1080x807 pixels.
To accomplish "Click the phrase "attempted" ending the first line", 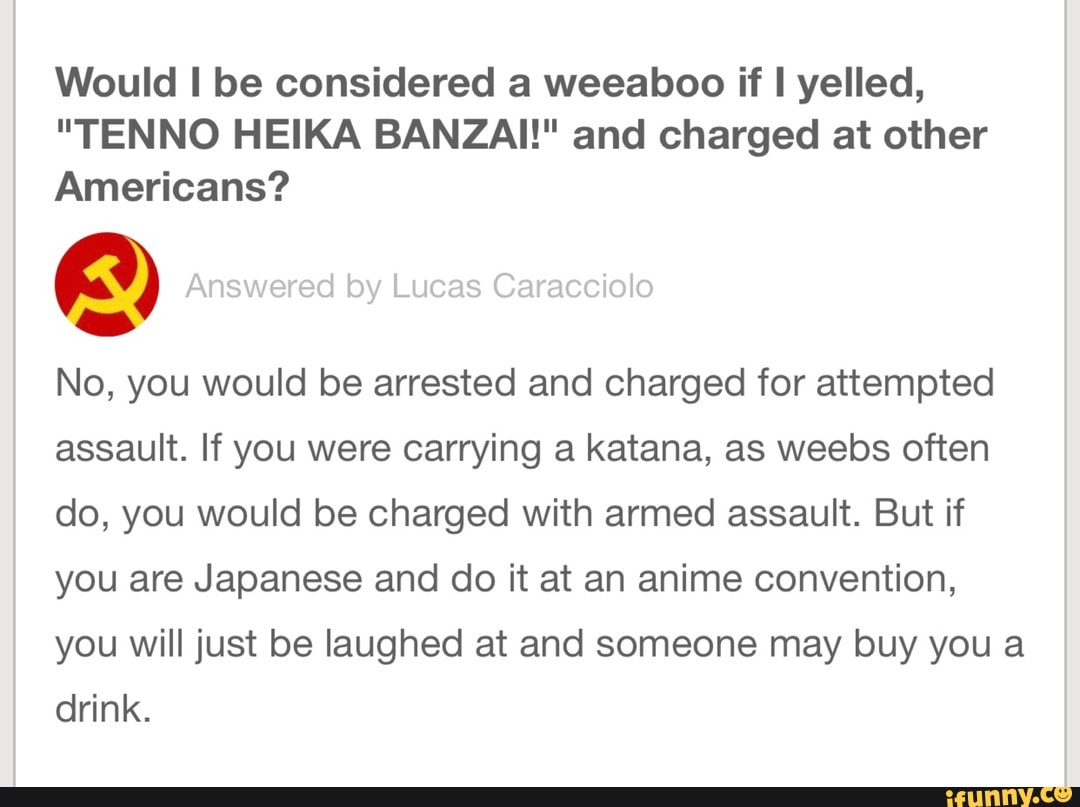I will point(905,384).
